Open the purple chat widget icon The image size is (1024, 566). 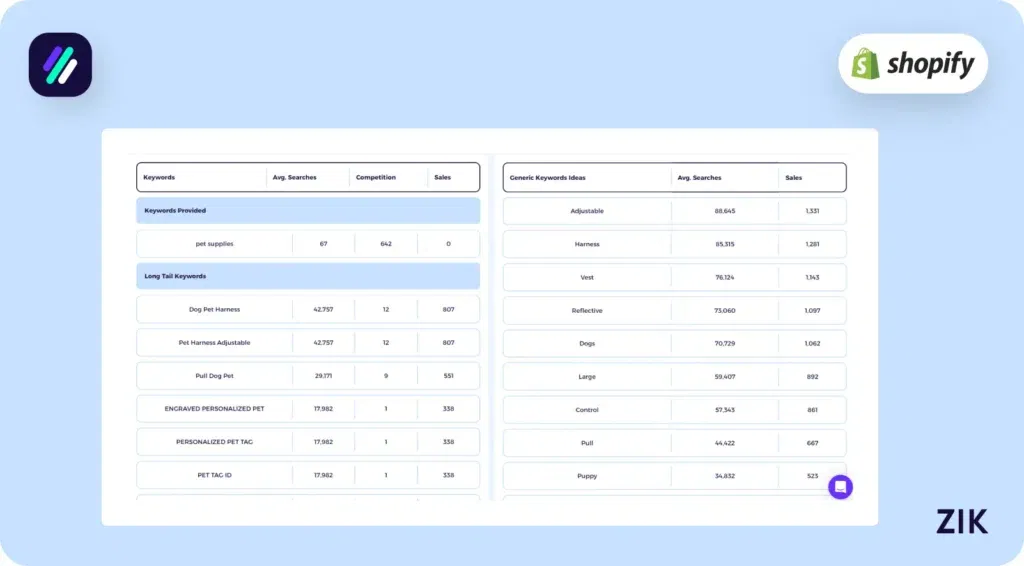pyautogui.click(x=840, y=487)
